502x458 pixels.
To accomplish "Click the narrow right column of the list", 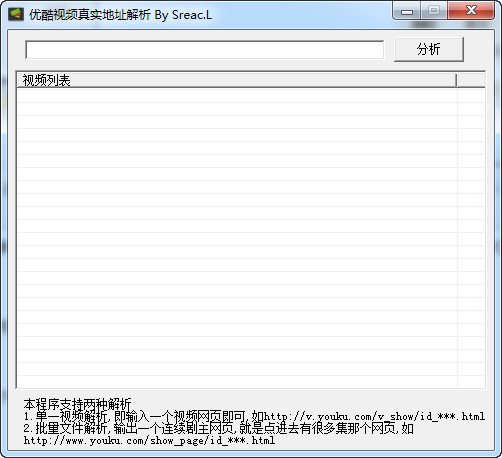I will pyautogui.click(x=471, y=238).
